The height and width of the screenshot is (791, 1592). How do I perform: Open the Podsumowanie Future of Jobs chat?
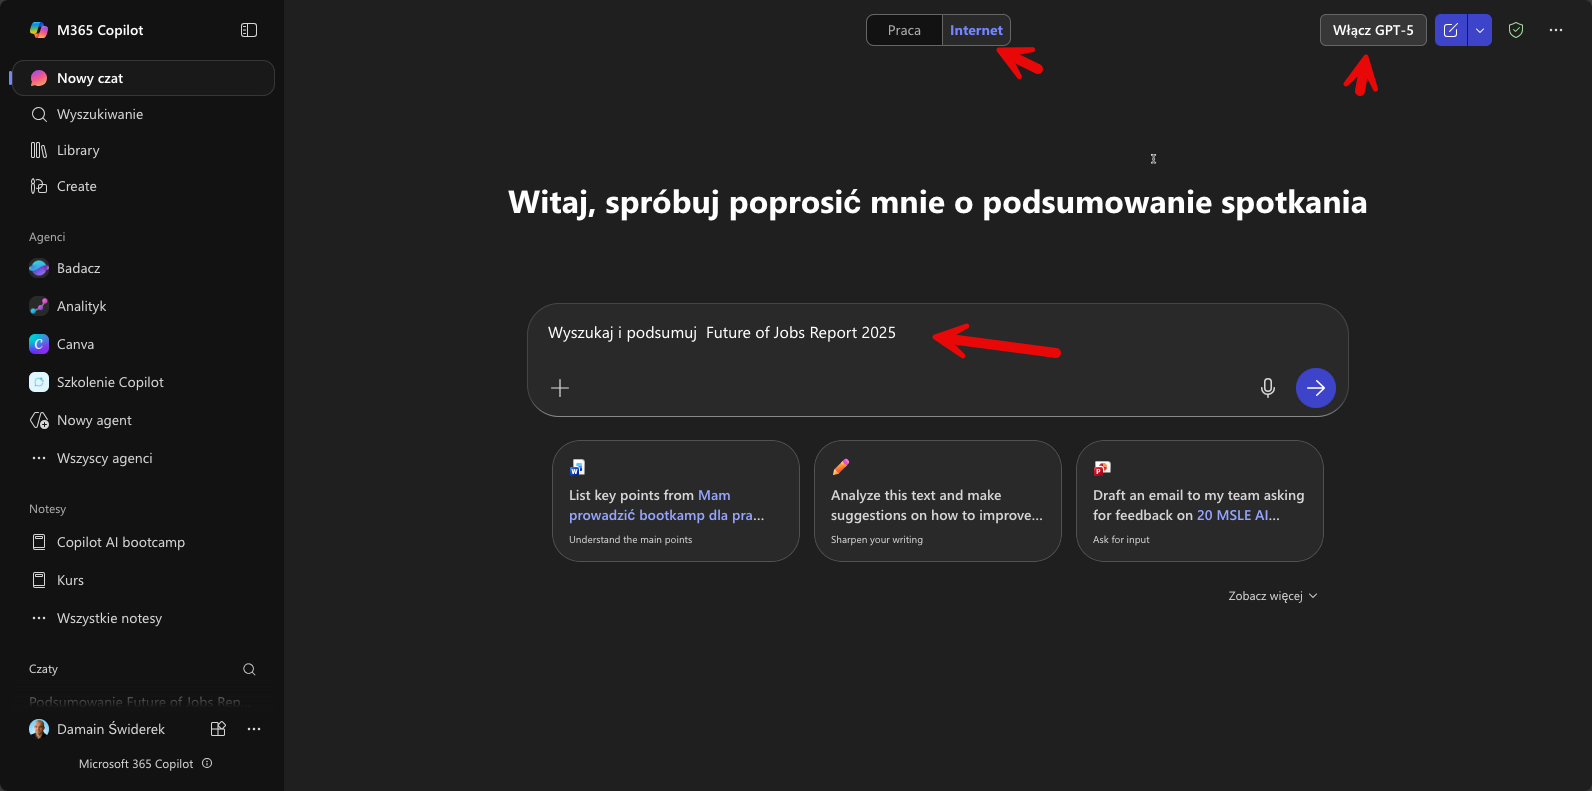click(135, 702)
